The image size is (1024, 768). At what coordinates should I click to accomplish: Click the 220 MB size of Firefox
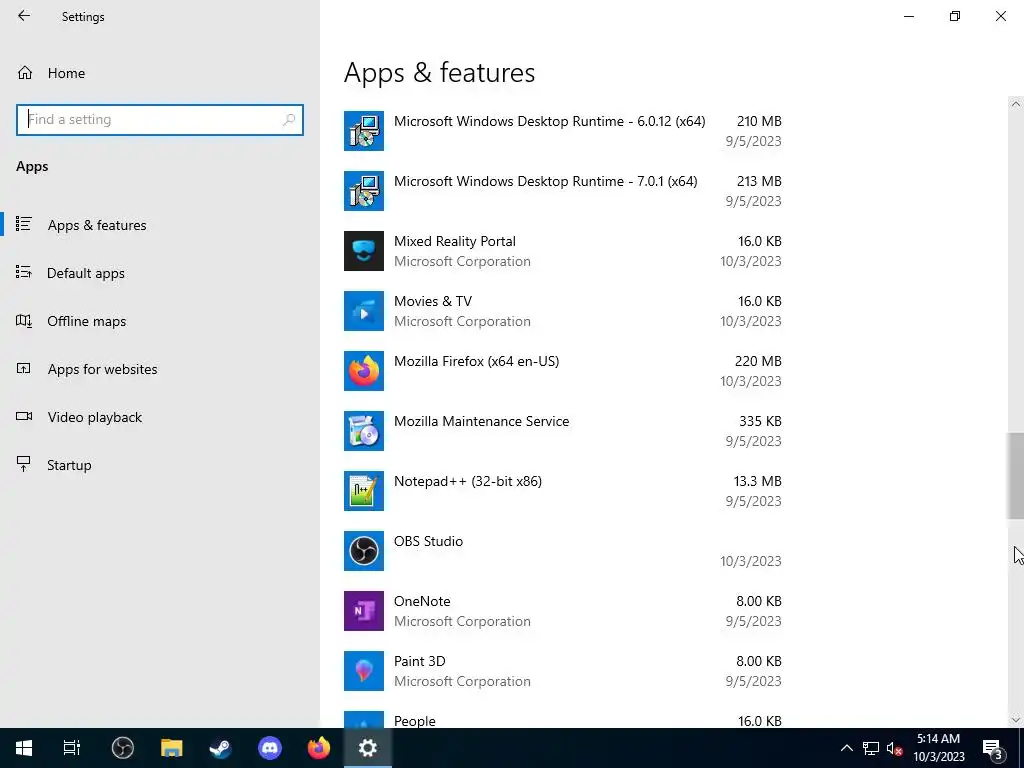tap(758, 362)
